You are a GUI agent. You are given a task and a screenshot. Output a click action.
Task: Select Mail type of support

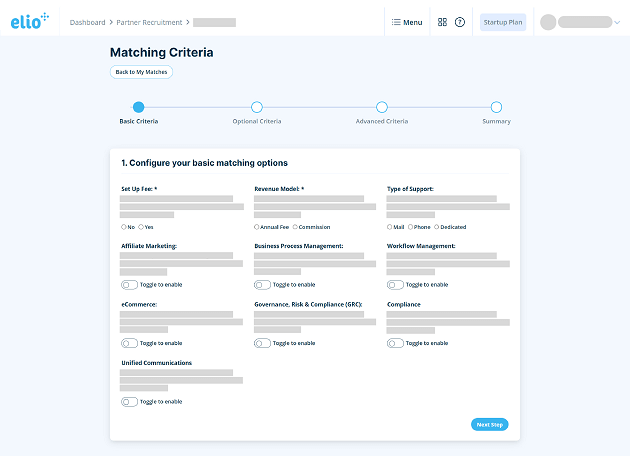coord(389,227)
